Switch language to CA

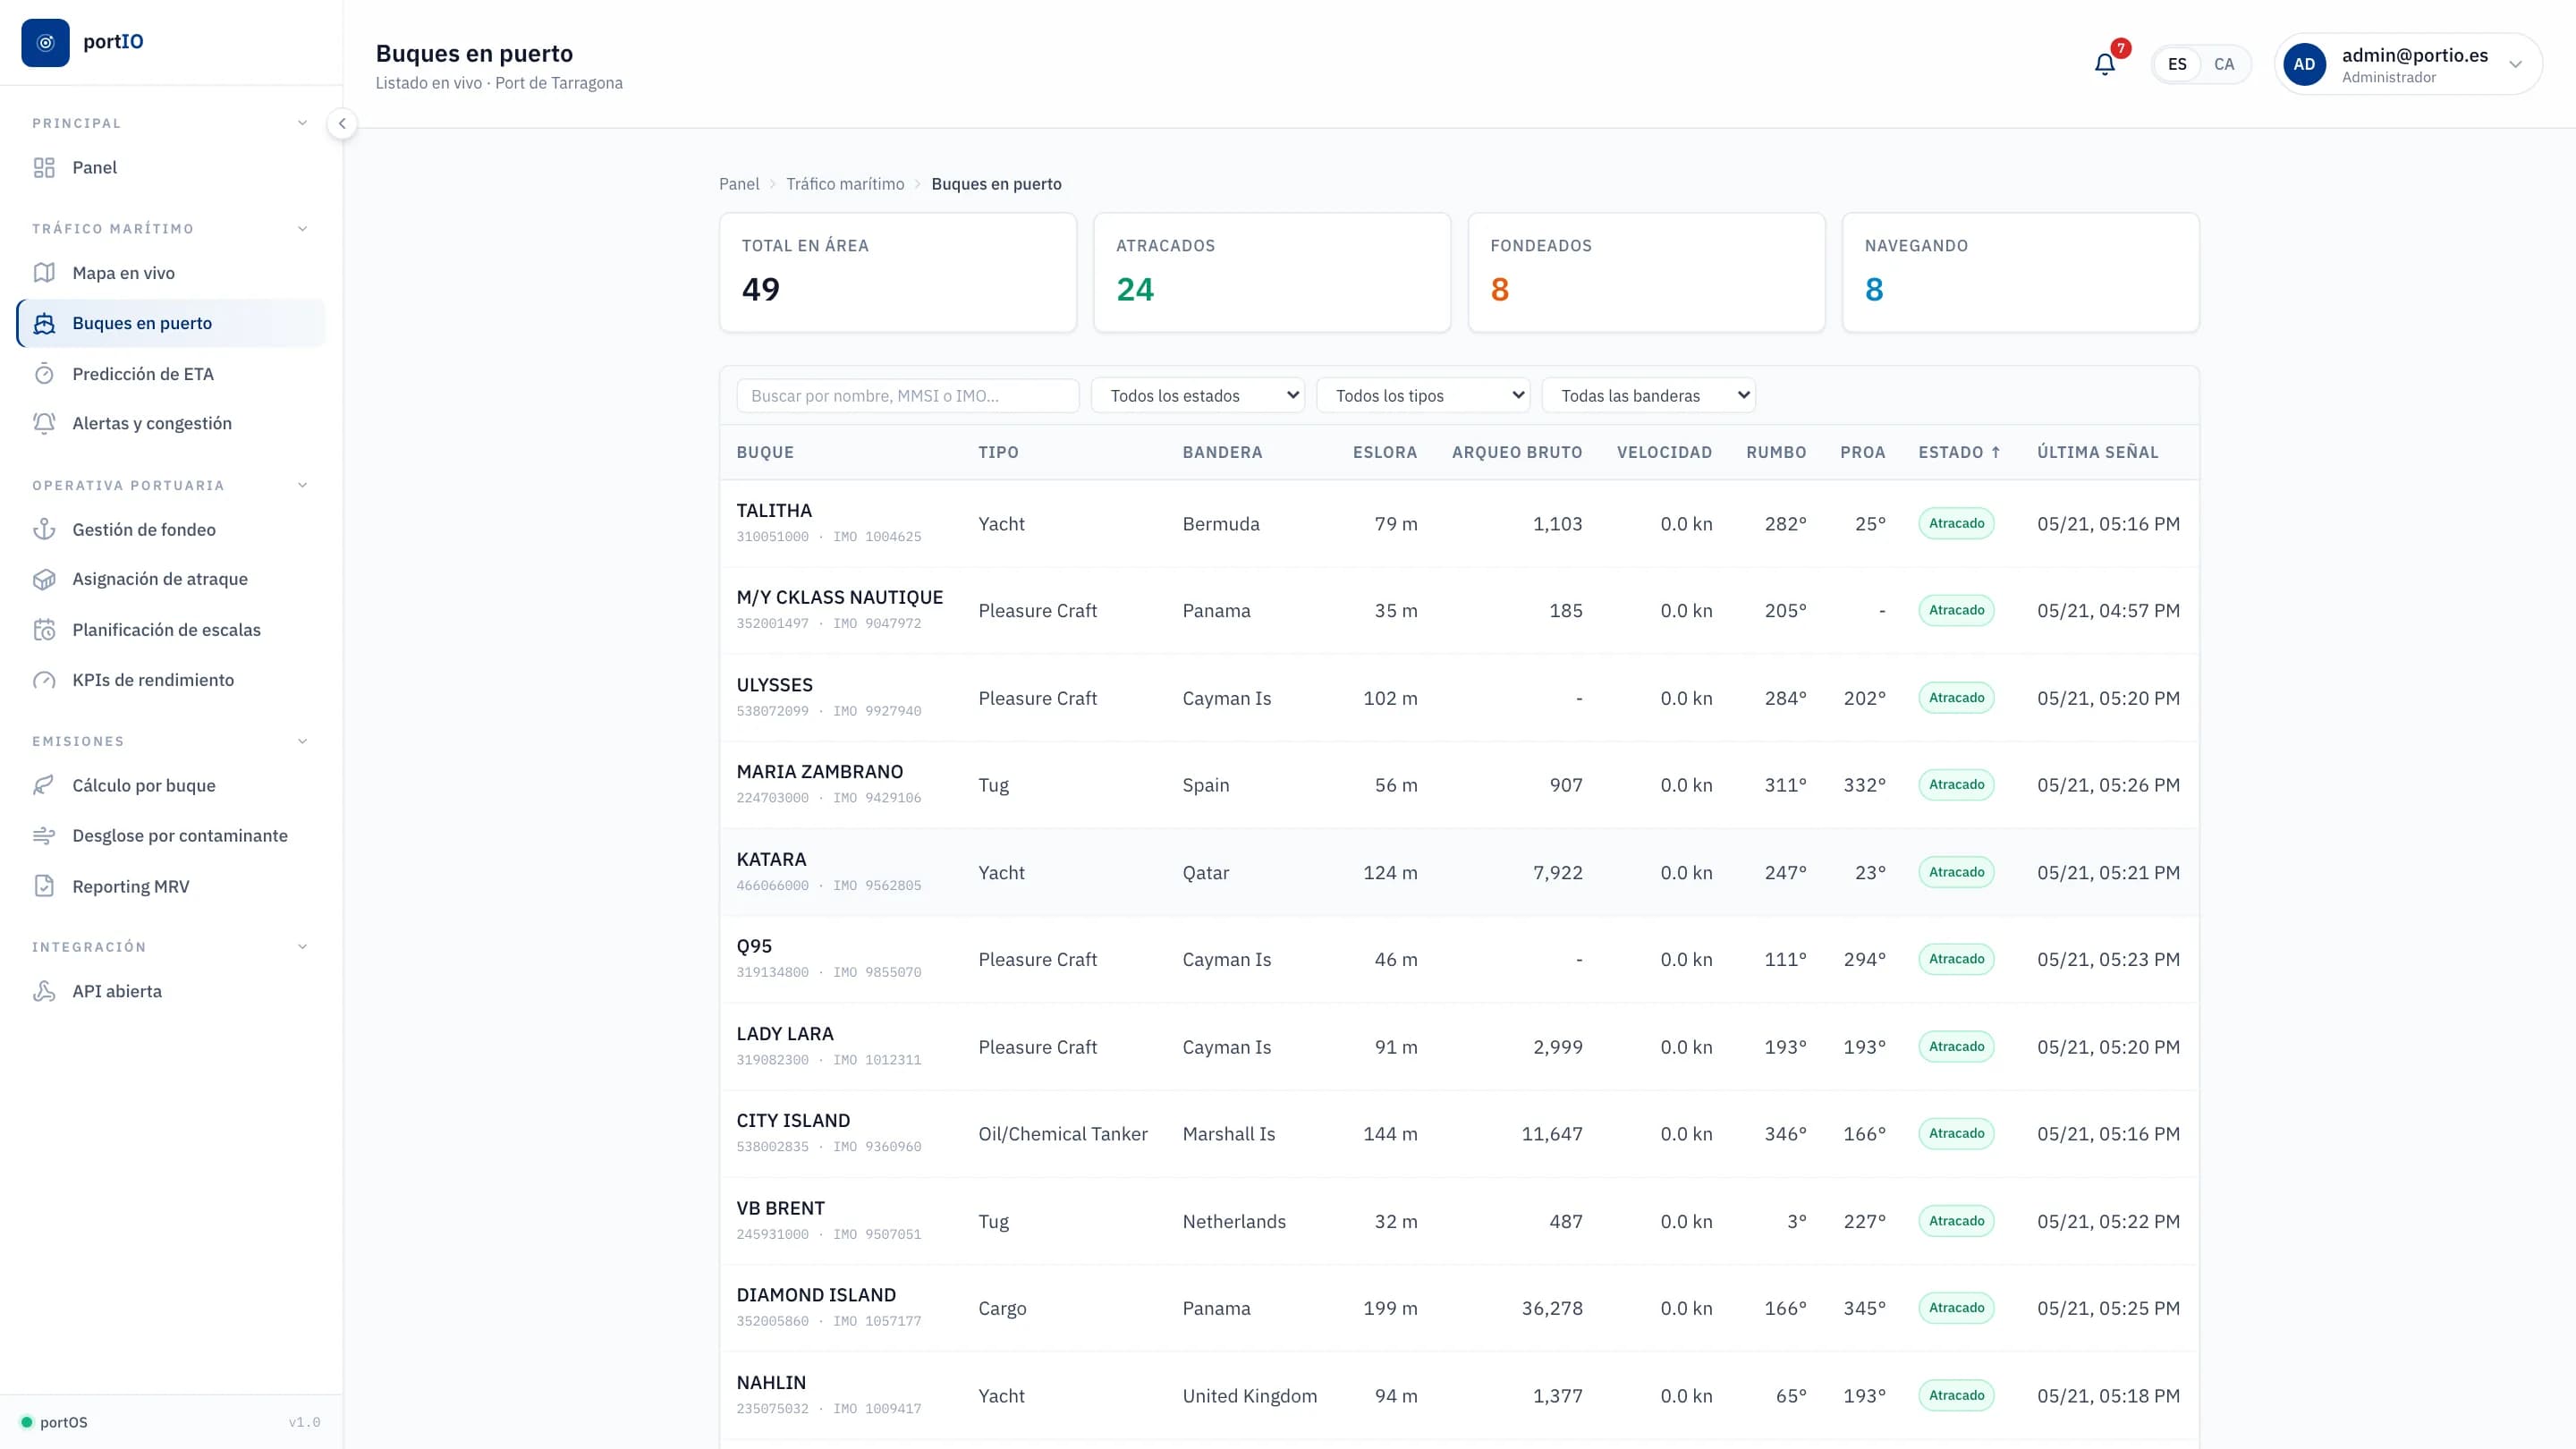pos(2224,64)
